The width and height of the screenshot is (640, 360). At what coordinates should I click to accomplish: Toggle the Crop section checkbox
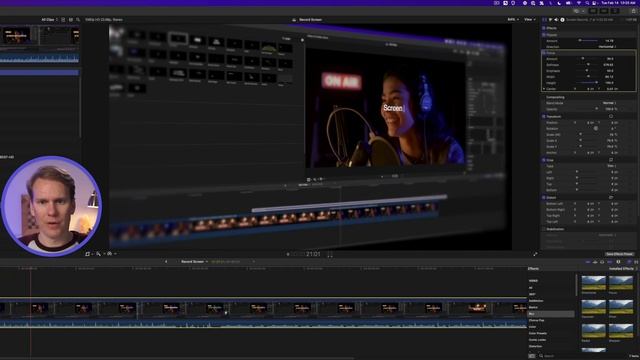(544, 160)
